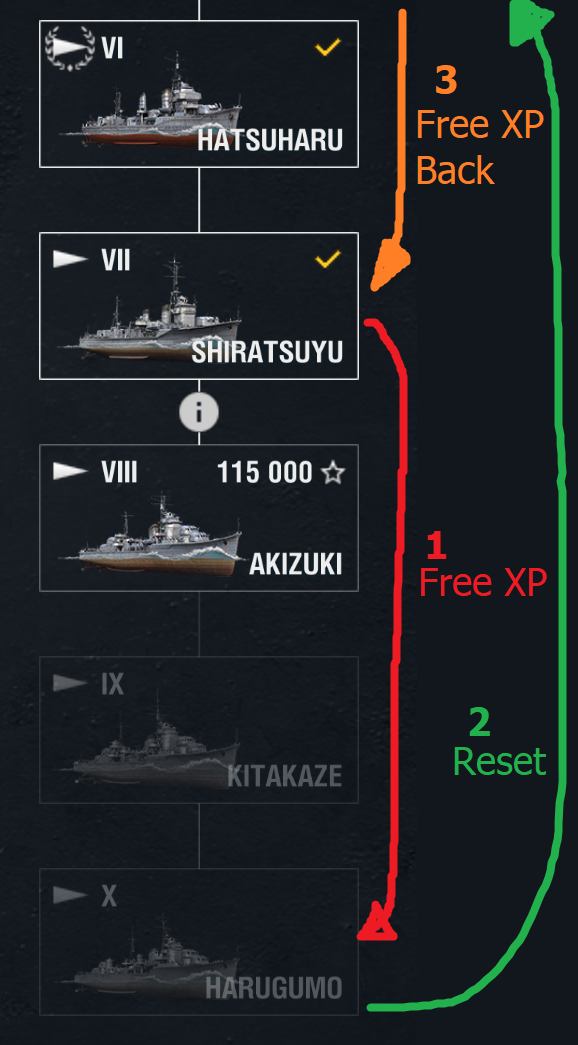Click the laurel wreath flag icon on Hatsuharu

[69, 48]
